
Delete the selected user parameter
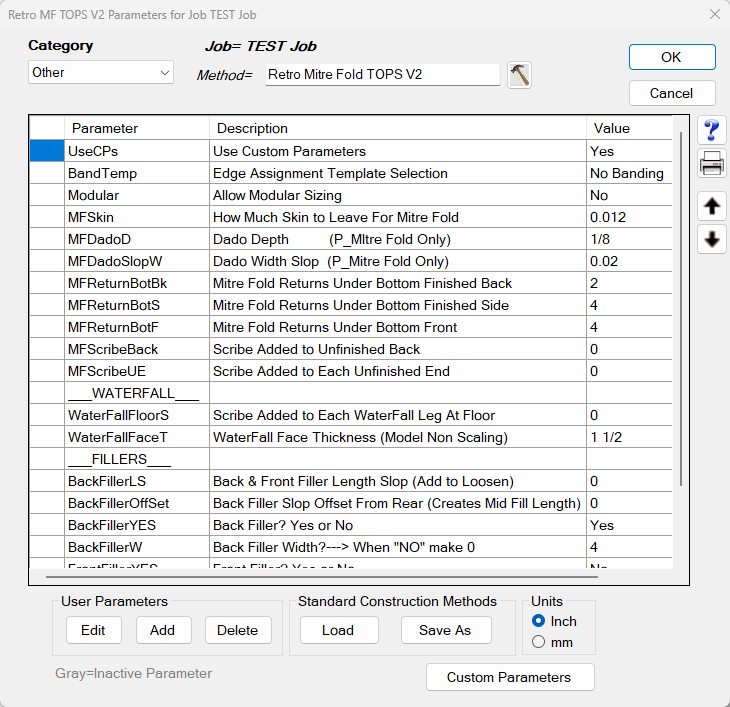coord(238,630)
